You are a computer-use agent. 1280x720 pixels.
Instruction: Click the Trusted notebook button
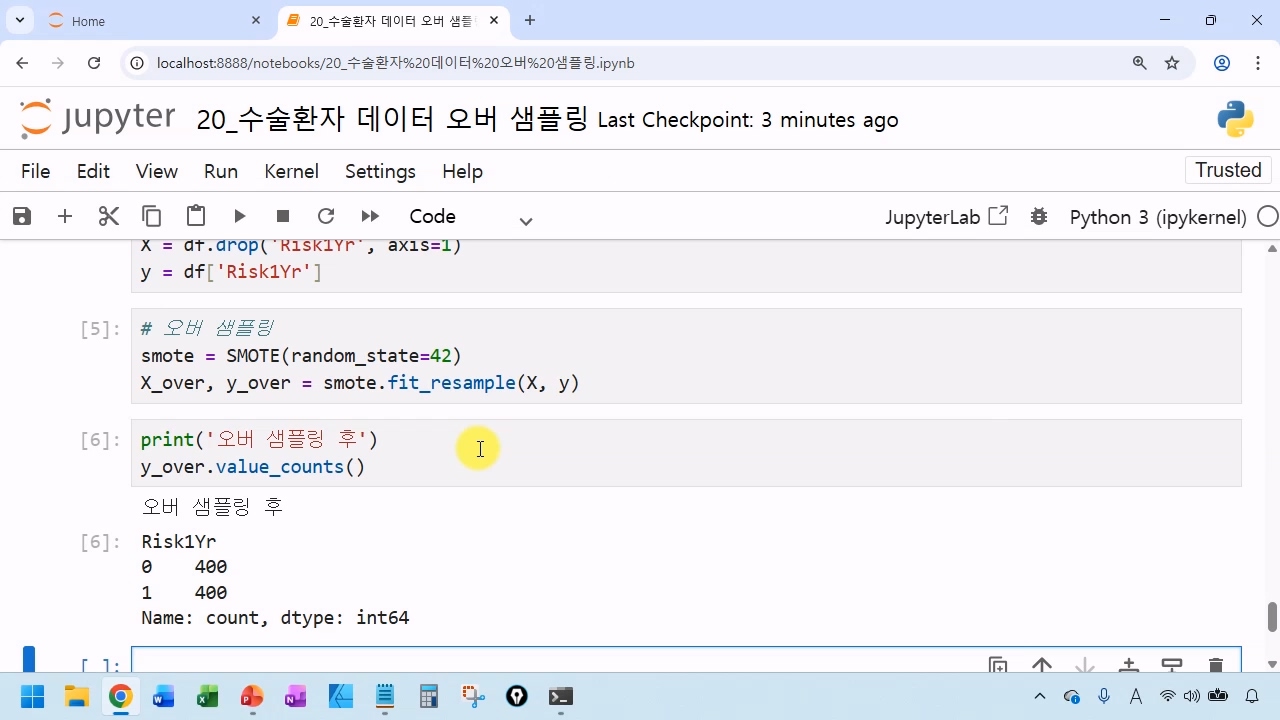(1228, 170)
